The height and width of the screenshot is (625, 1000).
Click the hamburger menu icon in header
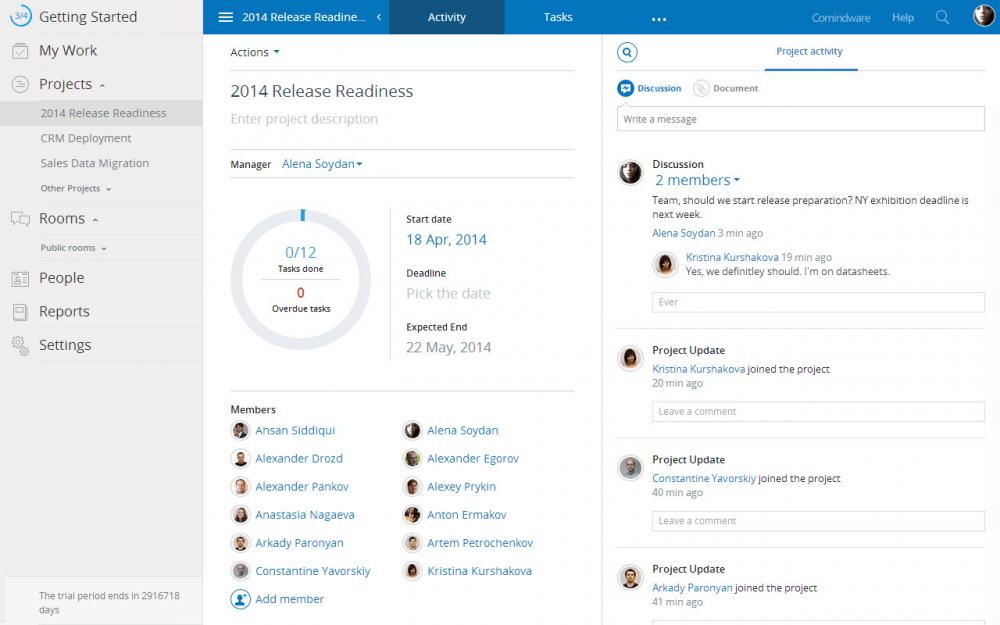[225, 17]
